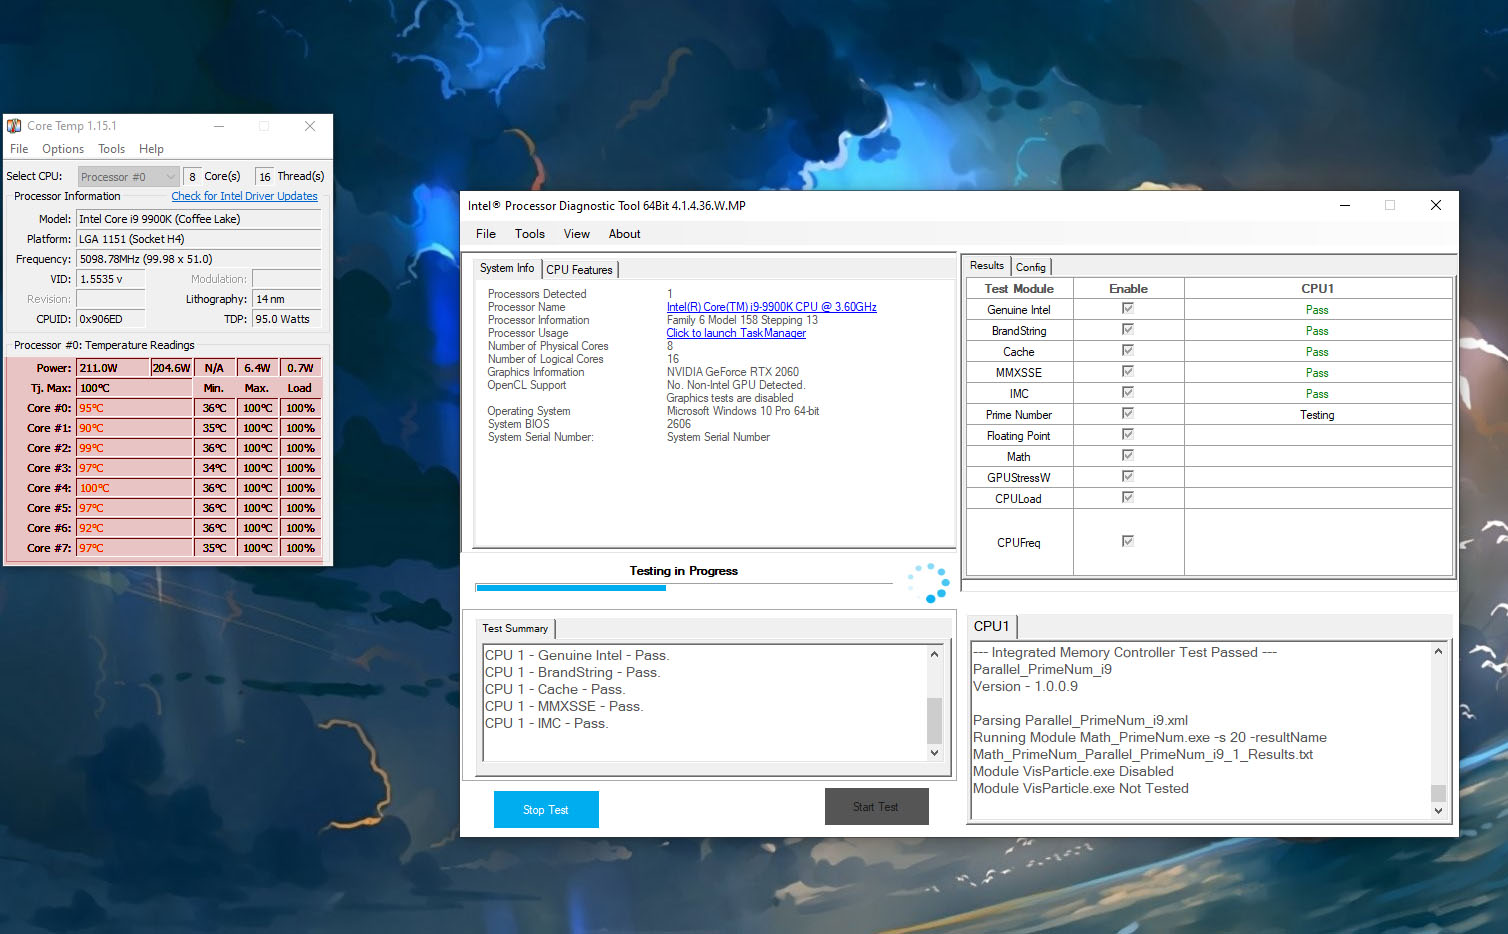Click the Prime Number 'Testing' status cell
The height and width of the screenshot is (934, 1508).
click(x=1317, y=414)
